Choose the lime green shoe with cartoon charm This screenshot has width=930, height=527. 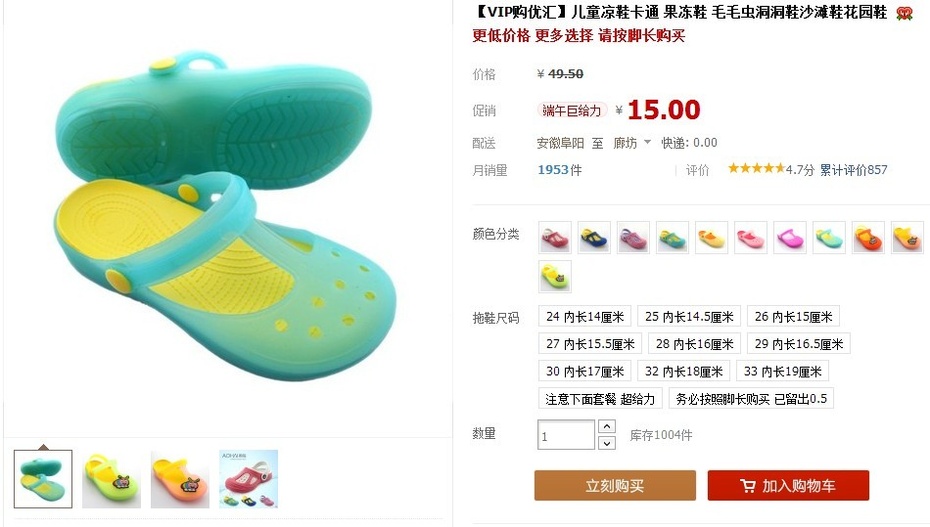click(x=555, y=276)
